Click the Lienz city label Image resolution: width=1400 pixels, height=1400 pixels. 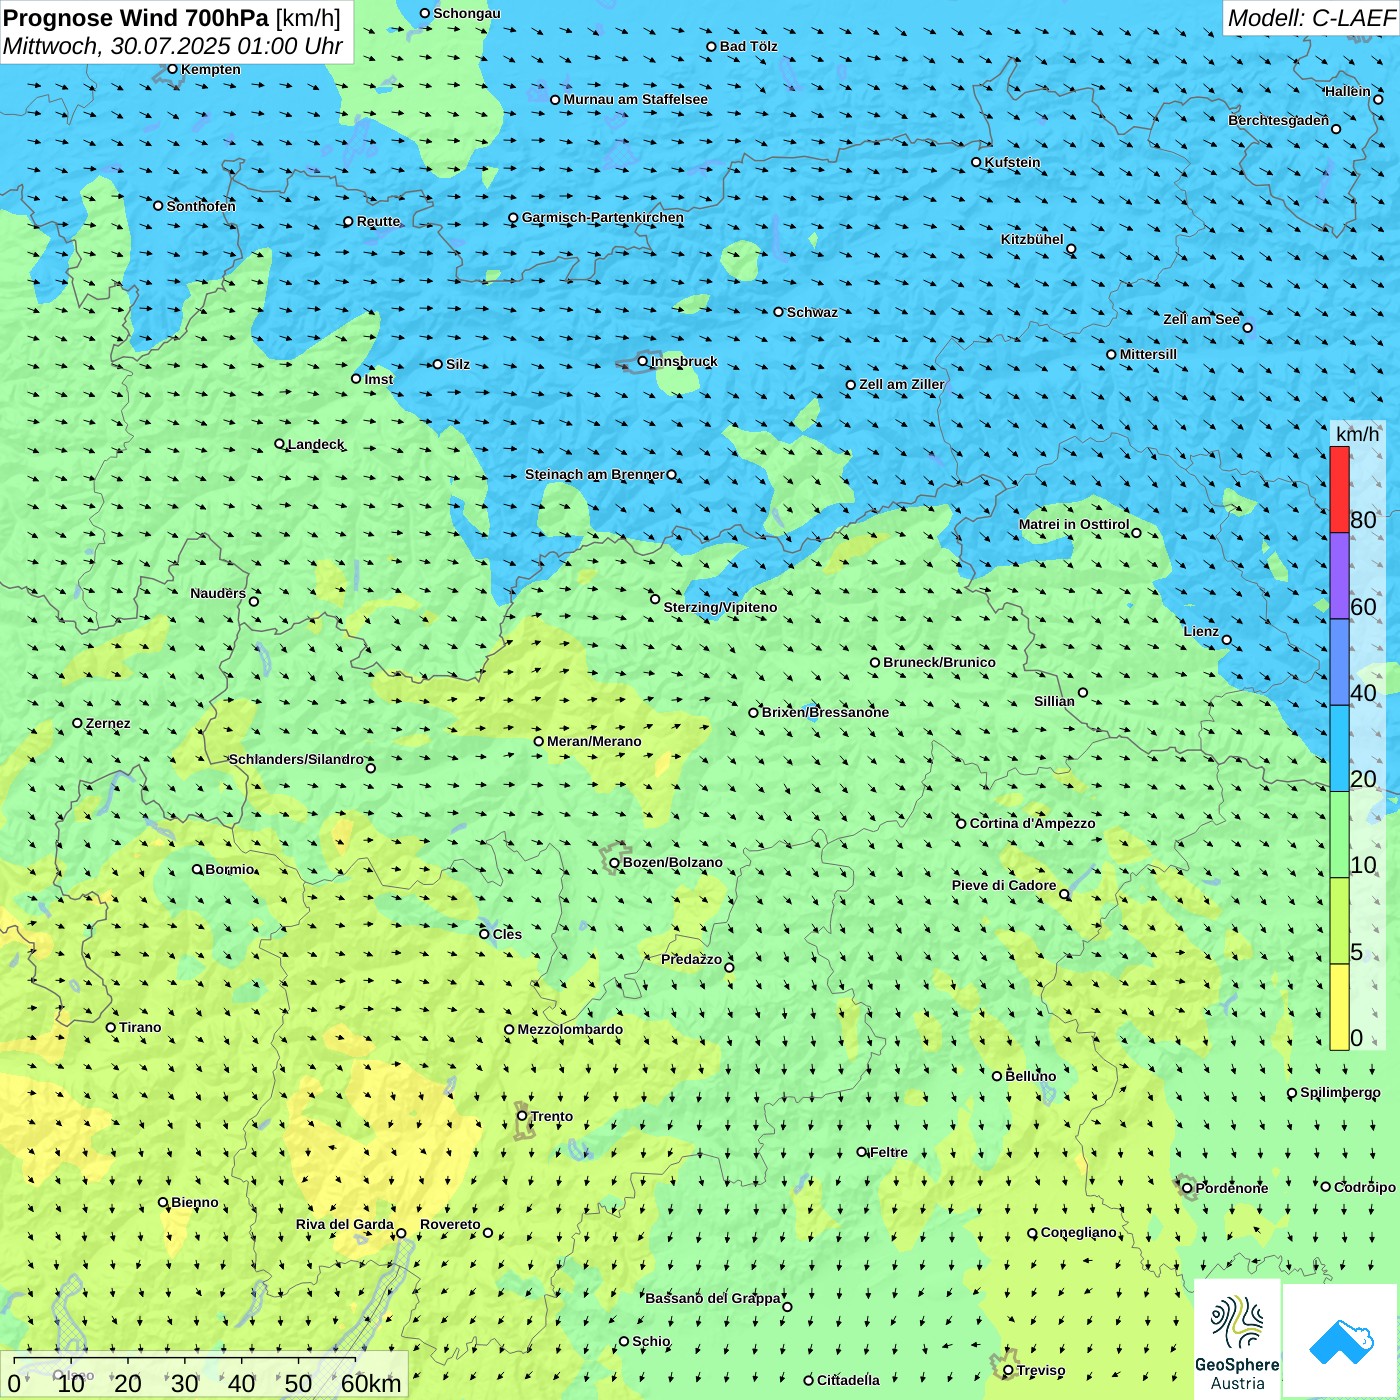click(x=1201, y=631)
